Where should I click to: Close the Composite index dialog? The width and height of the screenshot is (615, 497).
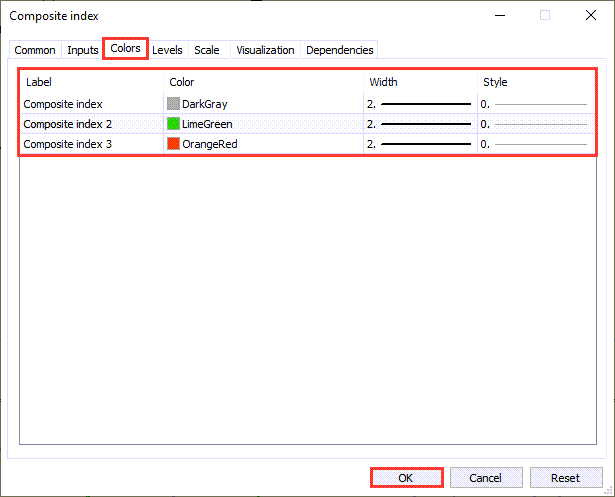590,16
